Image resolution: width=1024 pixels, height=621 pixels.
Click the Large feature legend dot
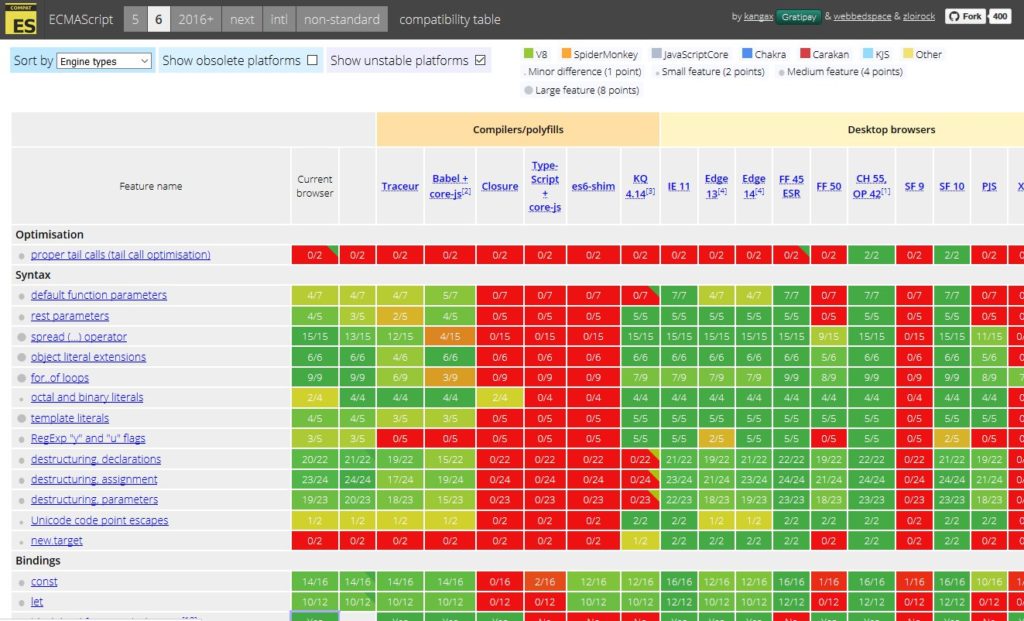[x=528, y=90]
